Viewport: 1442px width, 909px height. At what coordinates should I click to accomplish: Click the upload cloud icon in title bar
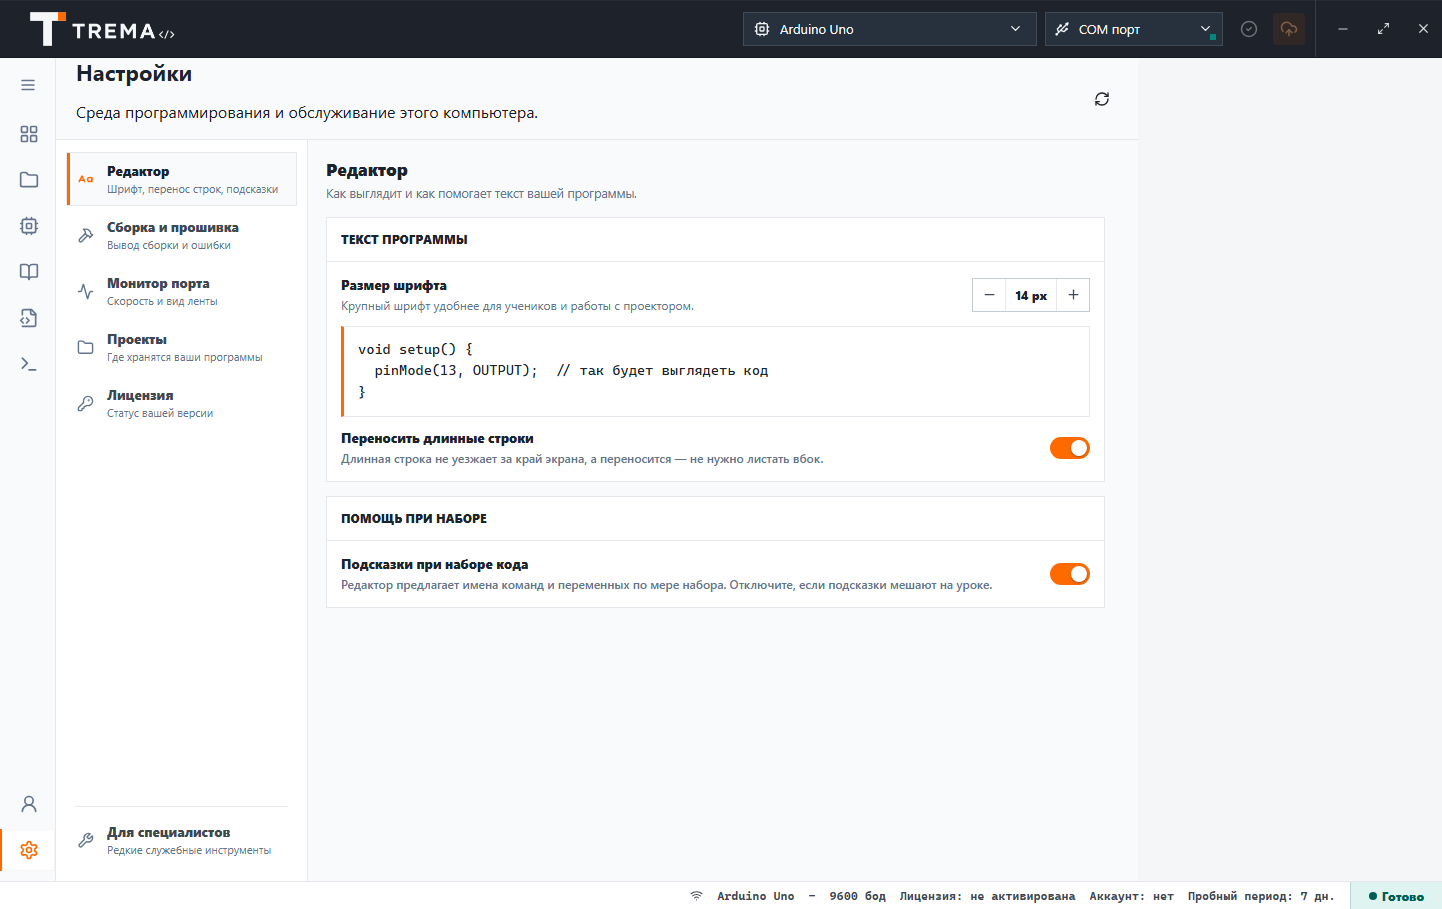coord(1289,29)
